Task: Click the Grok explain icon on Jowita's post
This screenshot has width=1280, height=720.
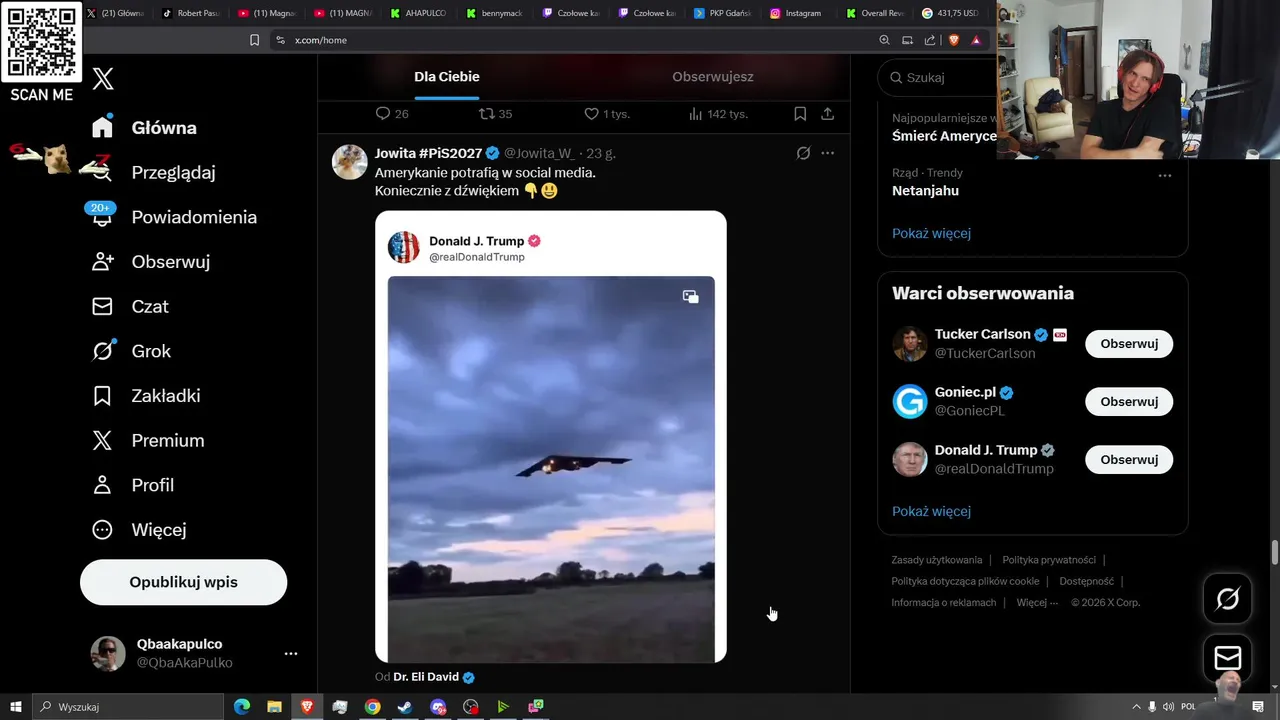Action: [803, 153]
